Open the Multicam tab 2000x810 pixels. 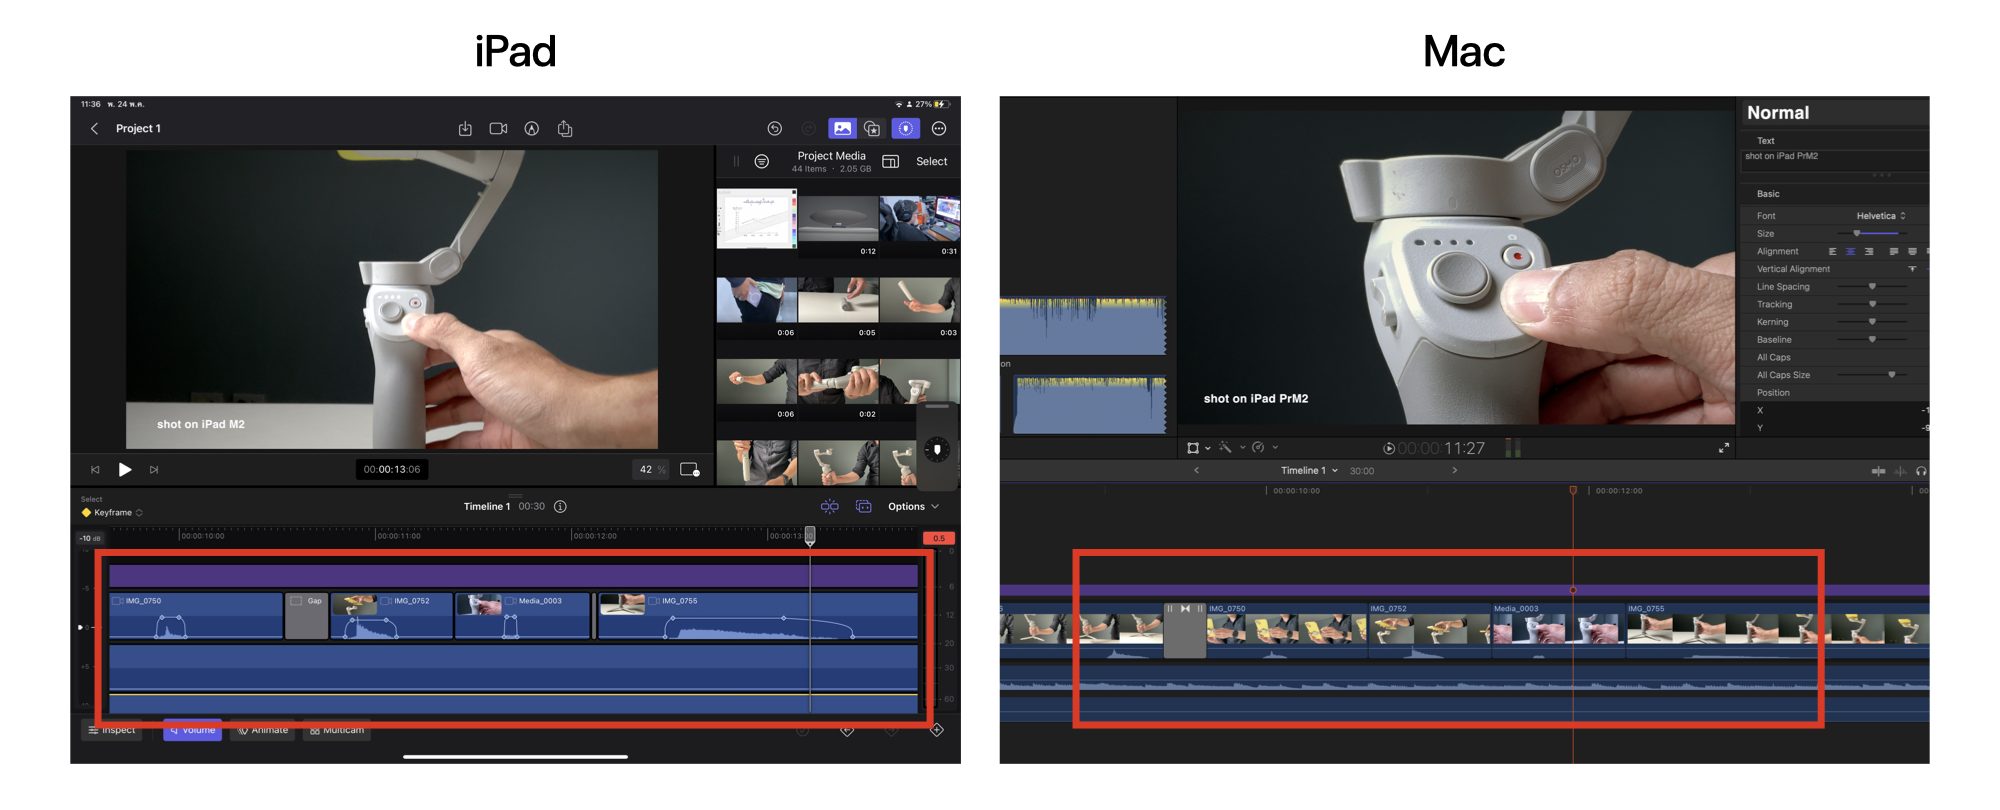(x=337, y=731)
